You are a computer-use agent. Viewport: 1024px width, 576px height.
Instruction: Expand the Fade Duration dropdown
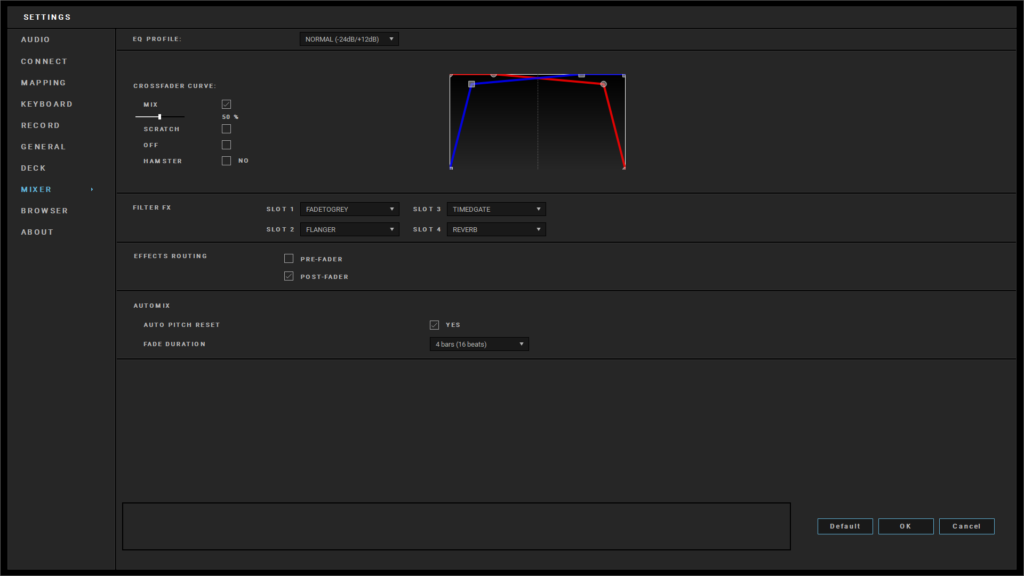479,344
